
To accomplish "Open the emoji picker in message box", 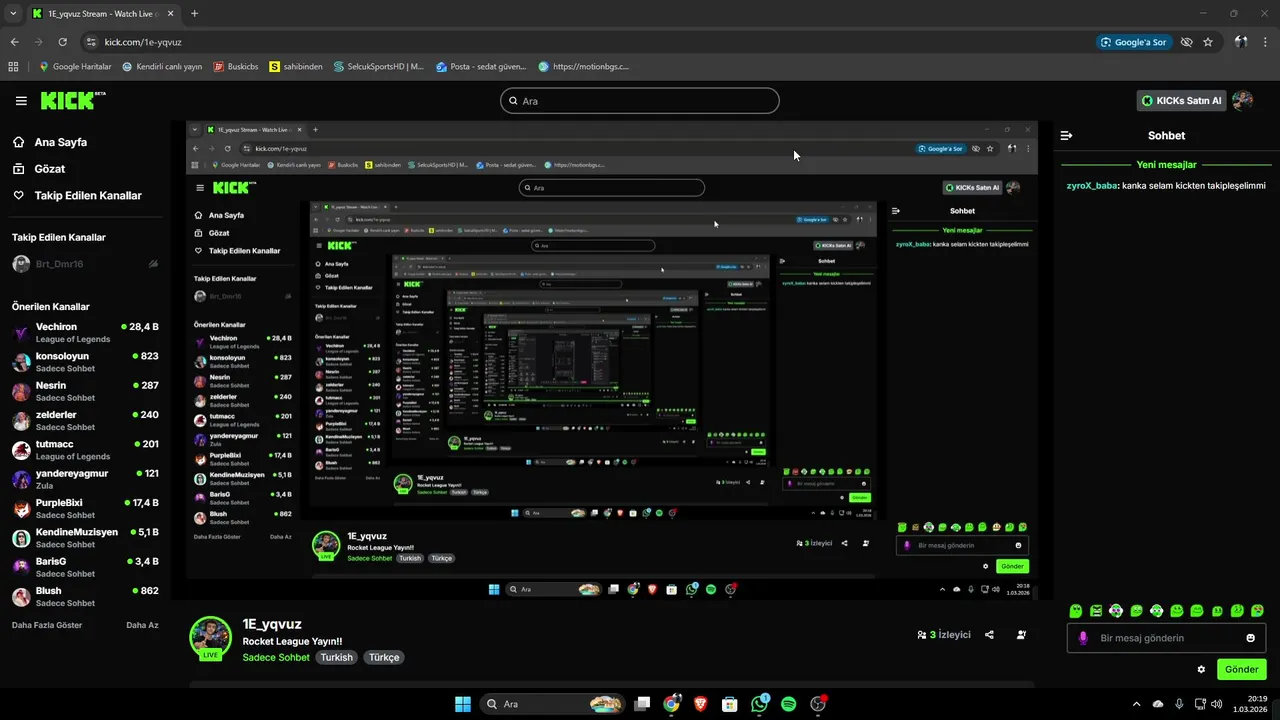I will click(x=1250, y=638).
